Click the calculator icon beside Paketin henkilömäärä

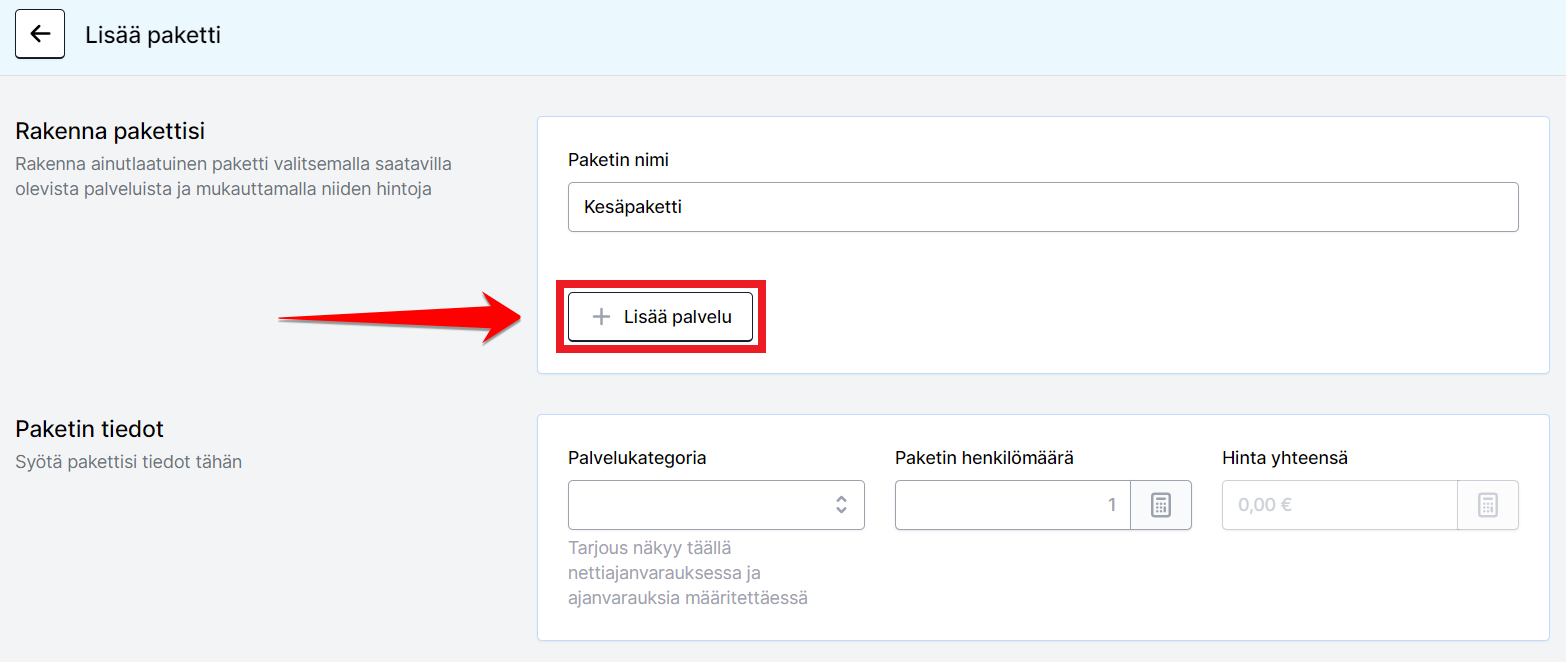(1161, 505)
